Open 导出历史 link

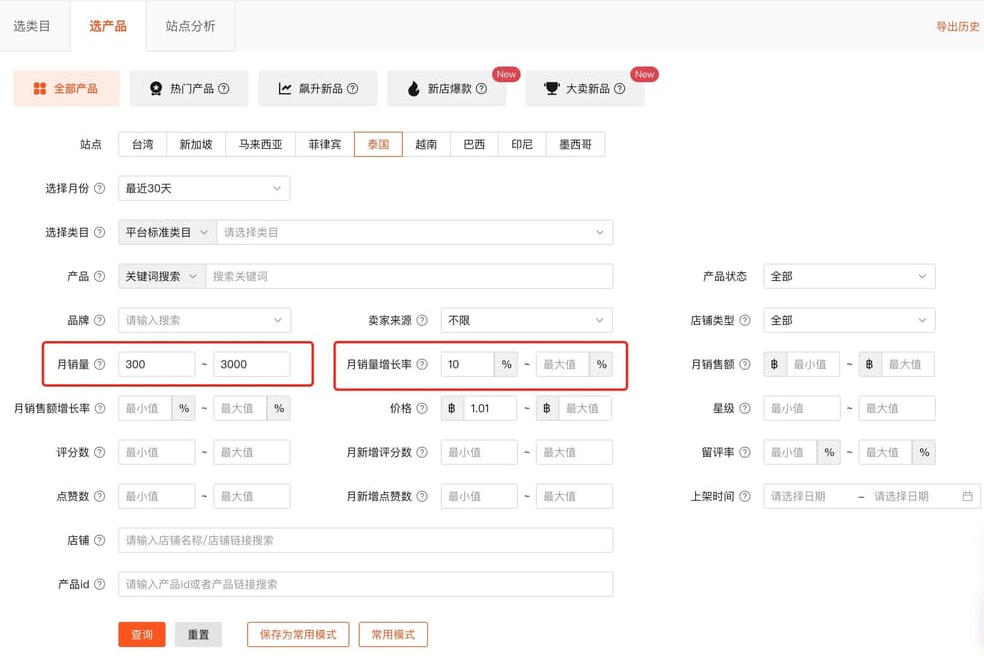tap(958, 26)
